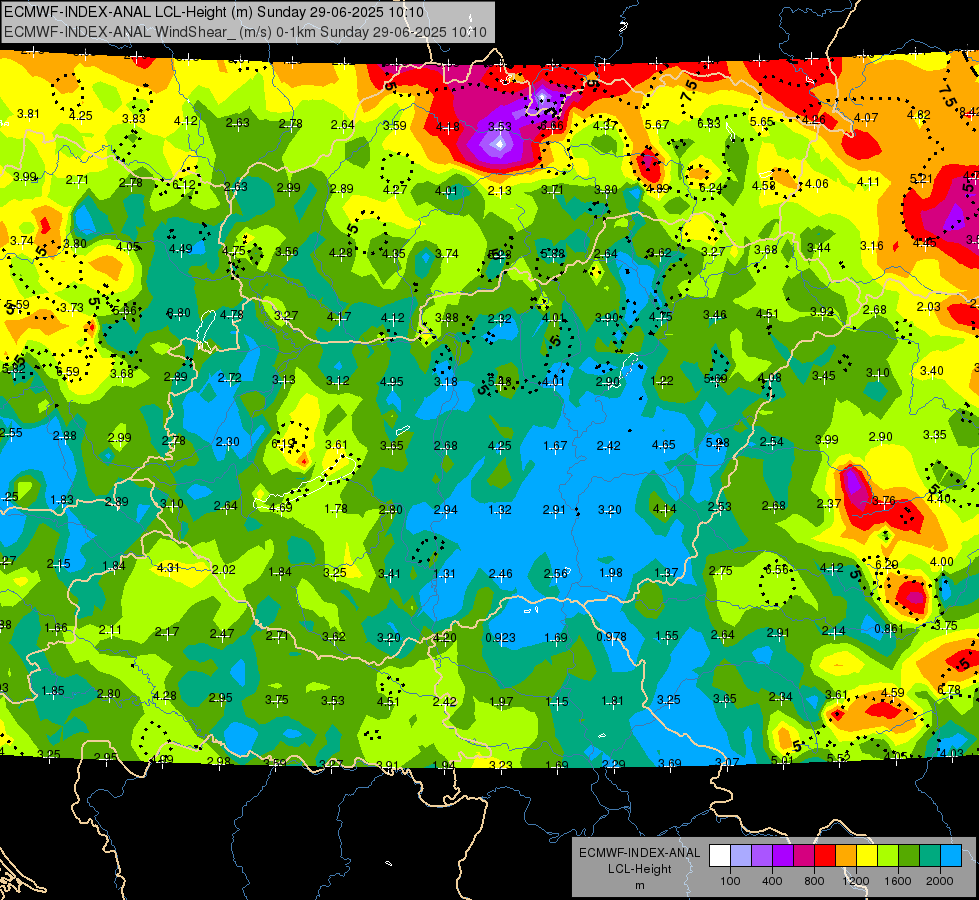The height and width of the screenshot is (900, 979).
Task: Click the map value 6.78
Action: tap(949, 690)
